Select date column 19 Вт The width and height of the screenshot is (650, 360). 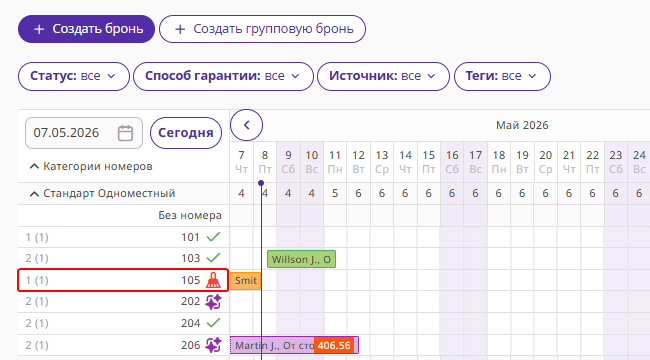(522, 162)
